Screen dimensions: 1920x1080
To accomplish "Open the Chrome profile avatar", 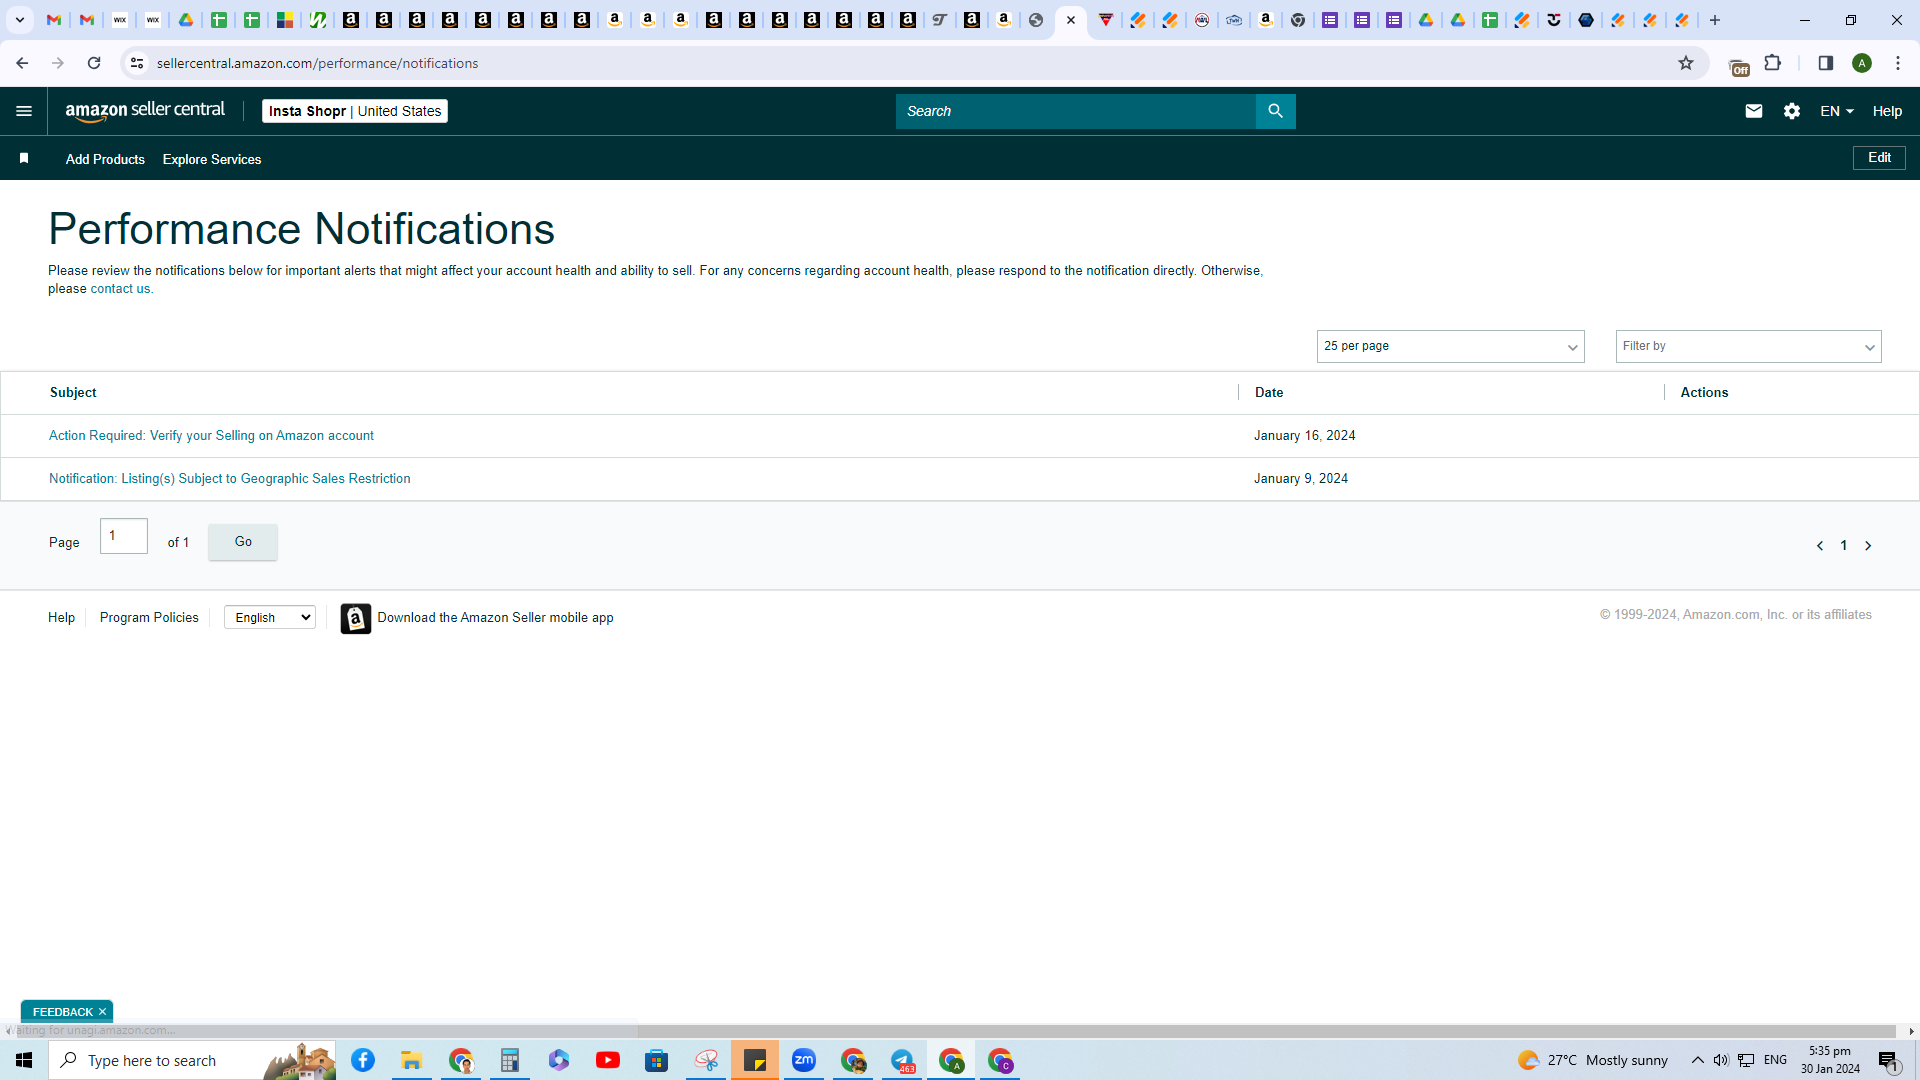I will pos(1862,63).
